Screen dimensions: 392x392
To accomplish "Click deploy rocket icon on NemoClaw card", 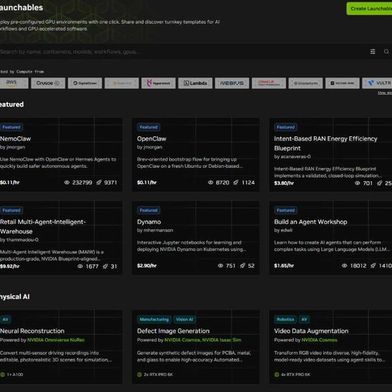I will click(99, 182).
